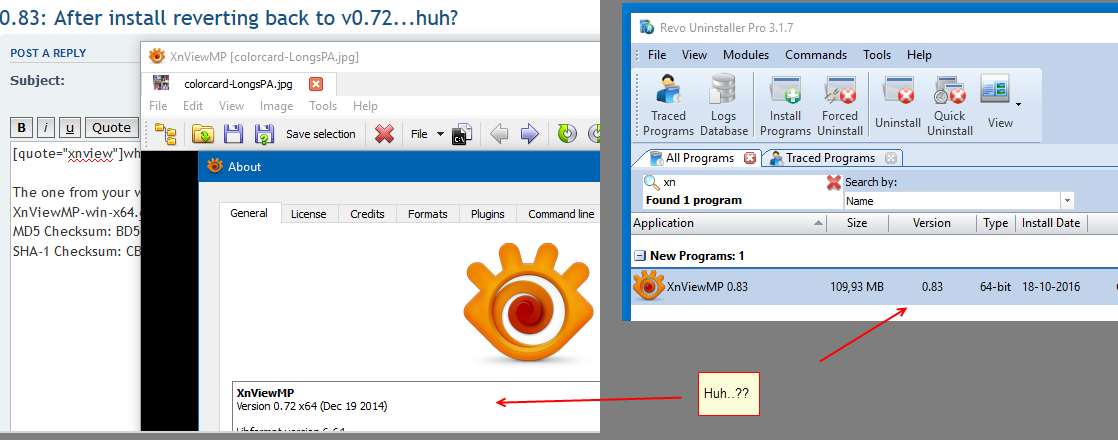
Task: Open Revo Uninstaller Tools menu
Action: [877, 55]
